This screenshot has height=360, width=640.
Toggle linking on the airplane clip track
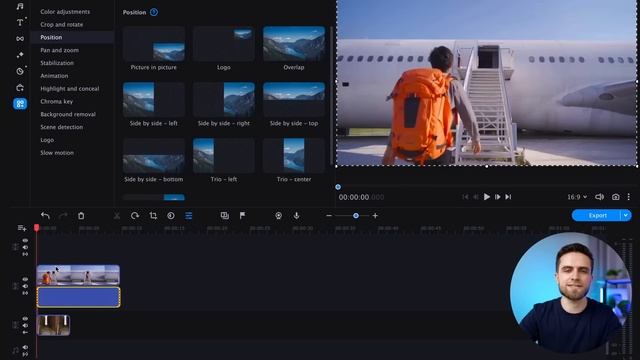tap(25, 293)
